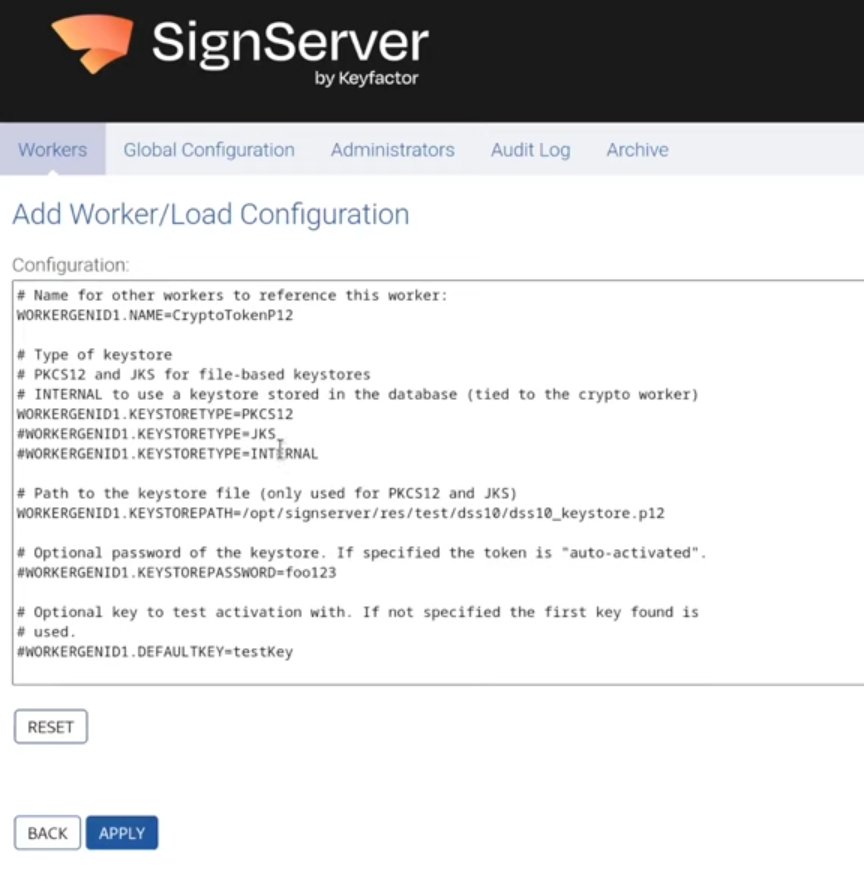Click the Add Worker/Load Configuration heading
This screenshot has height=881, width=864.
(x=210, y=214)
